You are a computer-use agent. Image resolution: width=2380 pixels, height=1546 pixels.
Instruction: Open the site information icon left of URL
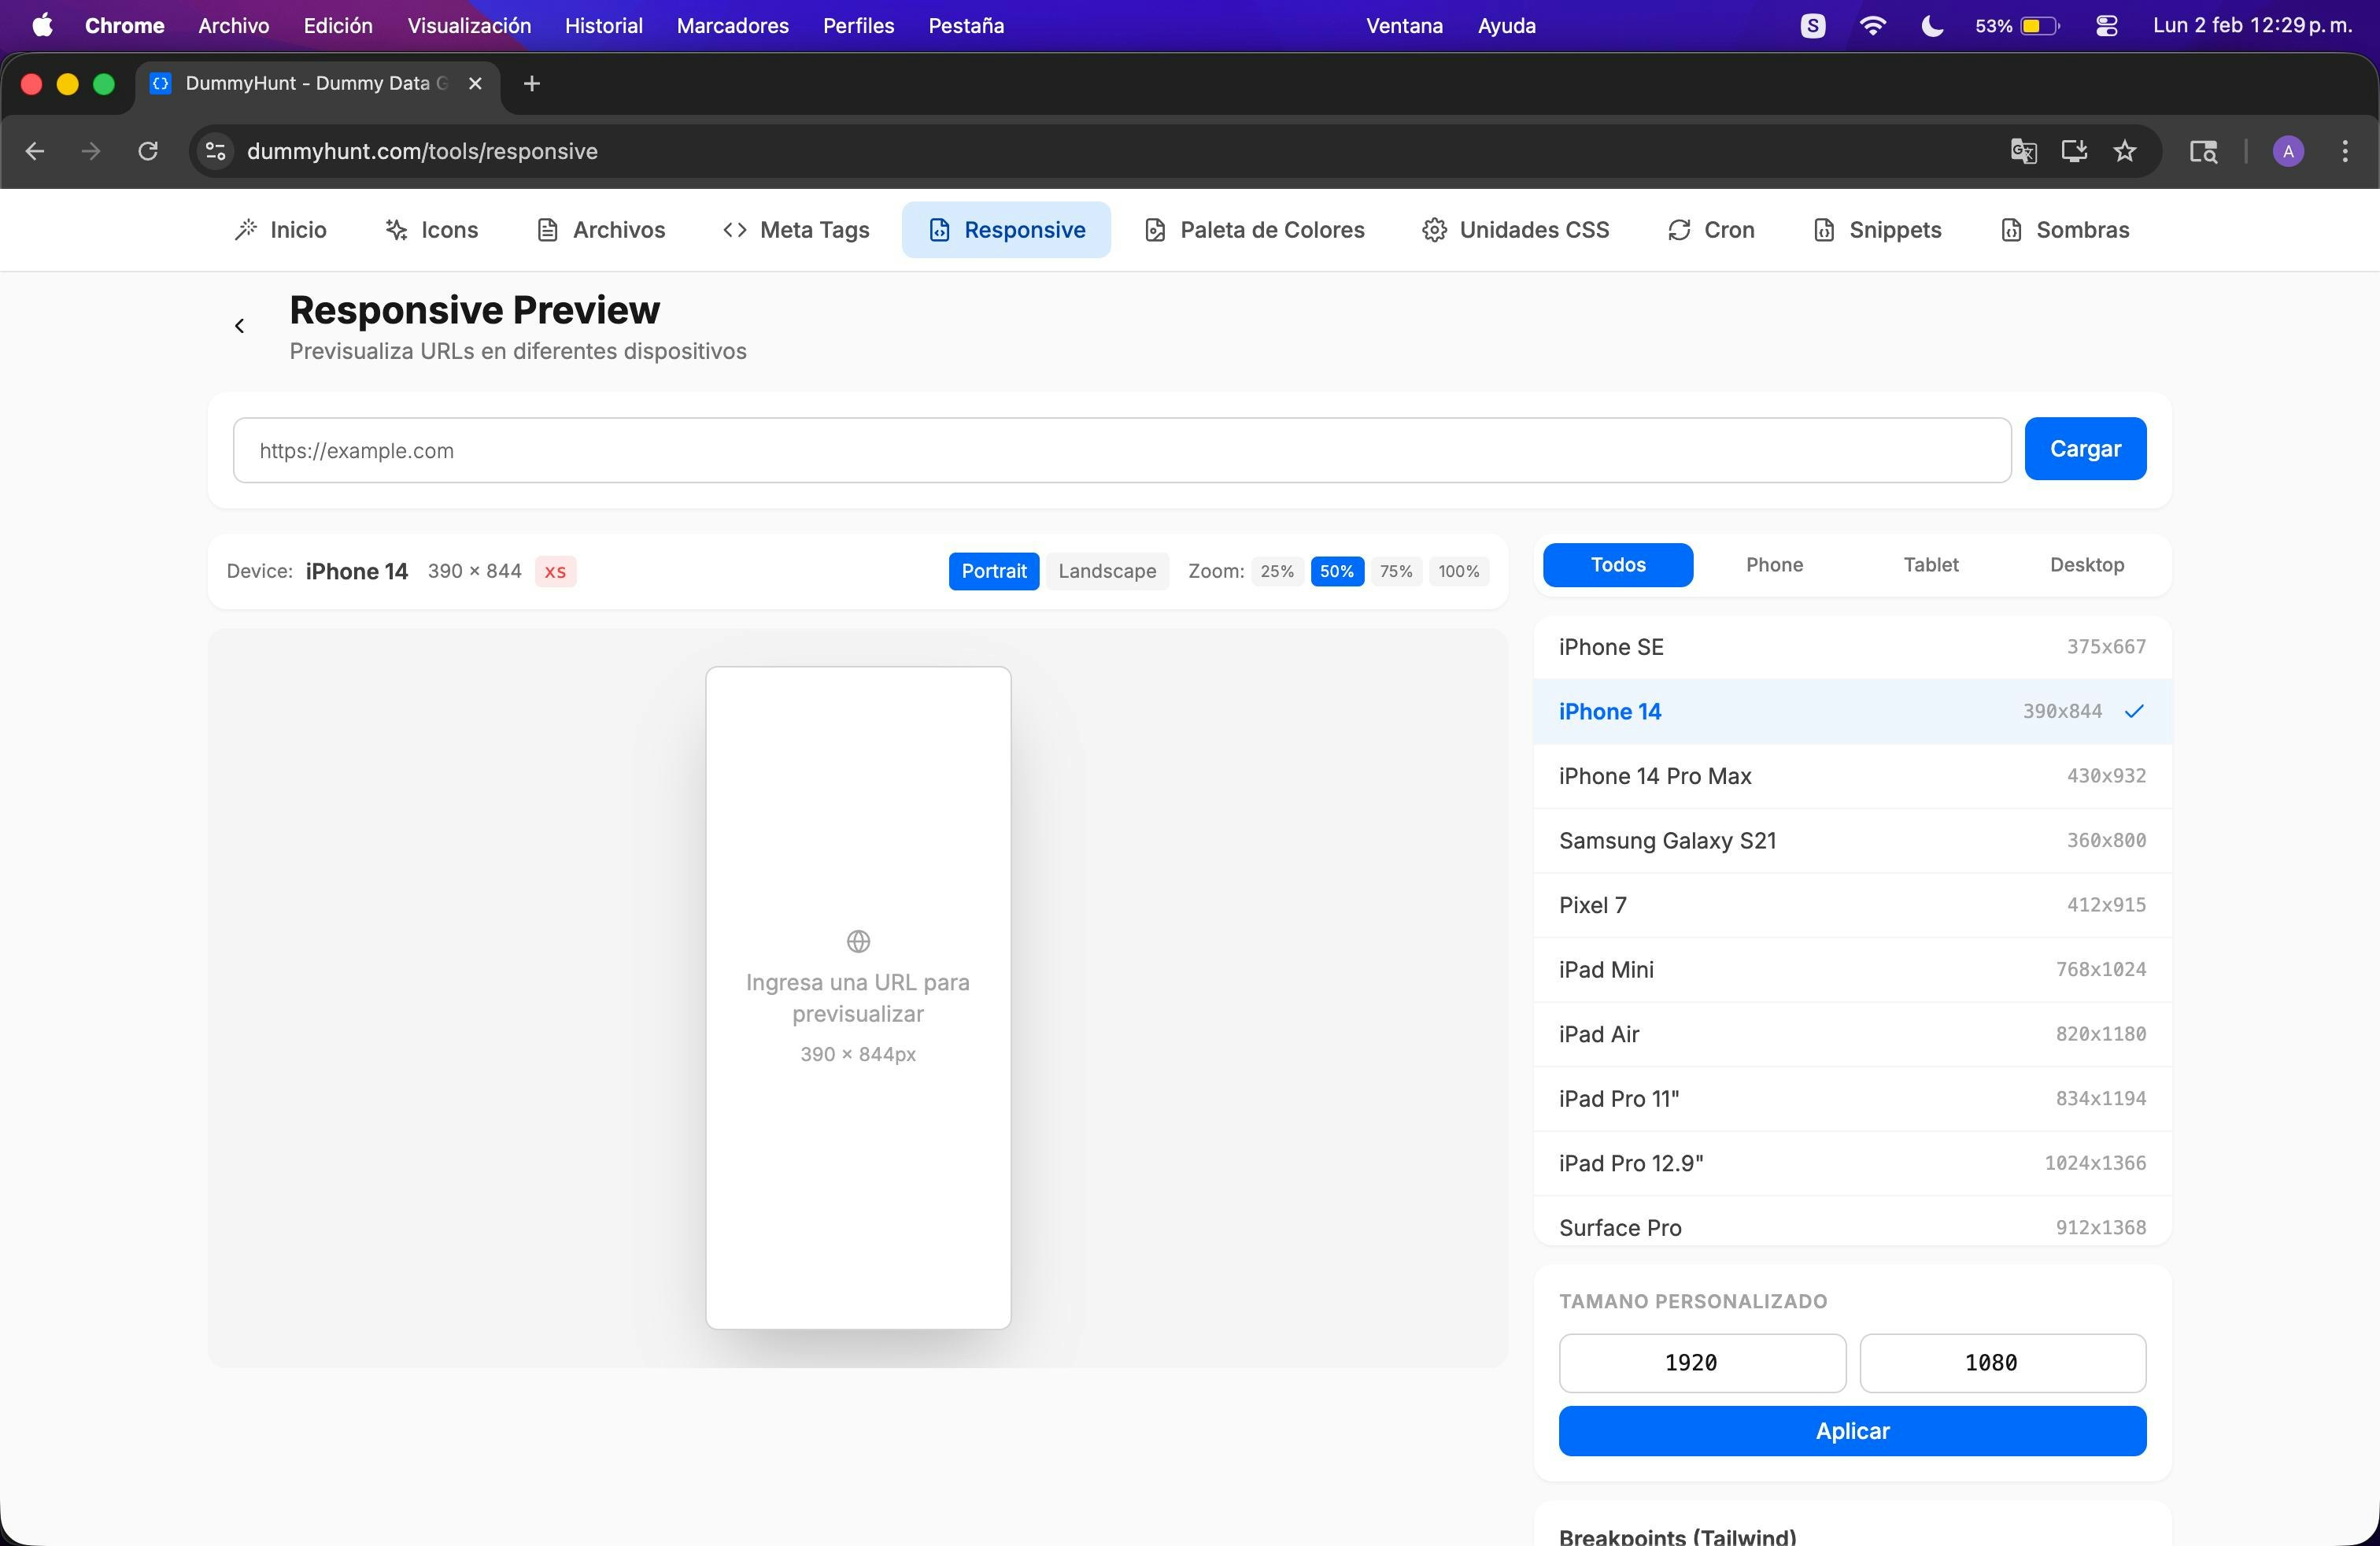(215, 151)
